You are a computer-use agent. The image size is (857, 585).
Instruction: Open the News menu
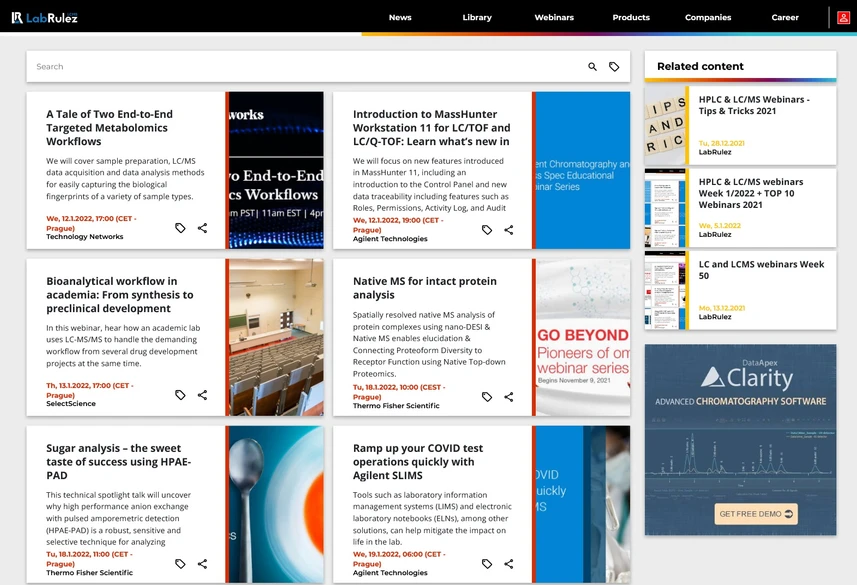(400, 17)
